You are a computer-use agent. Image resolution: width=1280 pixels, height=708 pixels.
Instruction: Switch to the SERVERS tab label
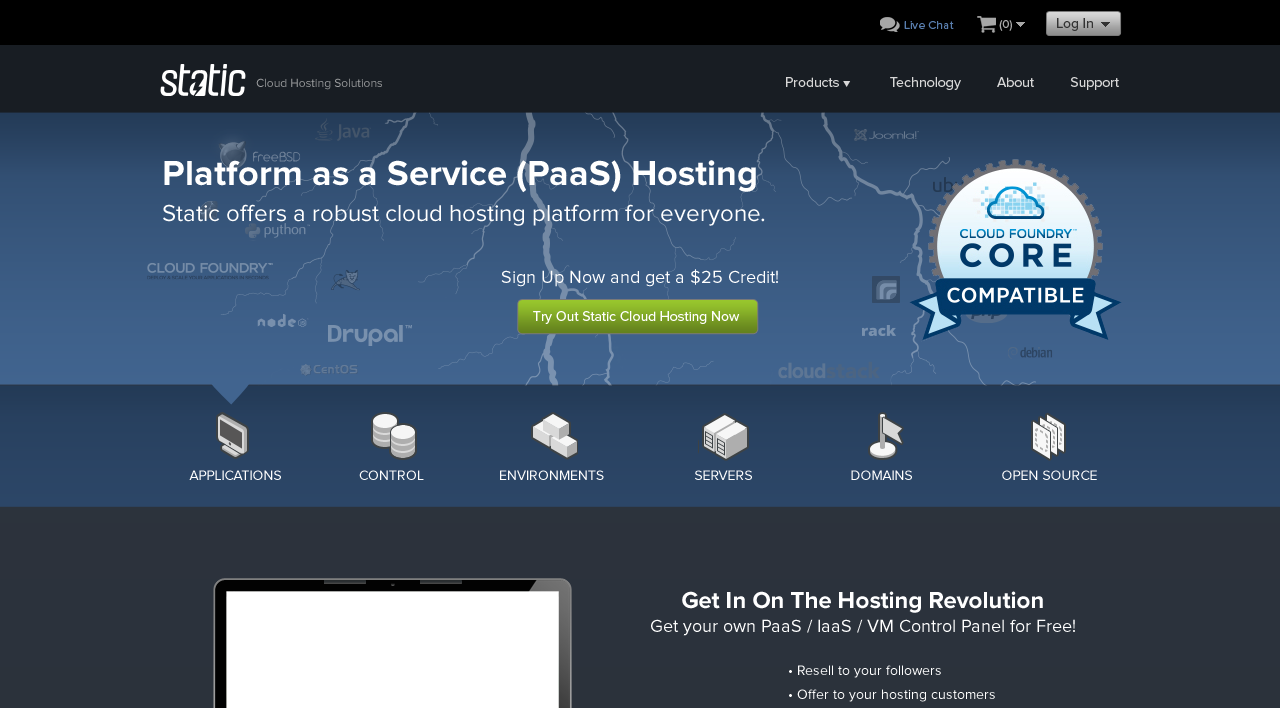[x=723, y=476]
